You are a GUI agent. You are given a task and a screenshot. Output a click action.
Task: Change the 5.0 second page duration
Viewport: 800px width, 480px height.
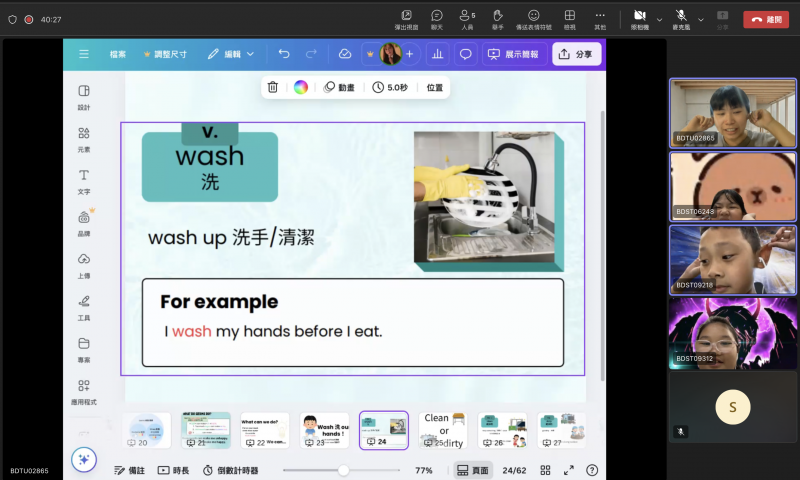(390, 87)
